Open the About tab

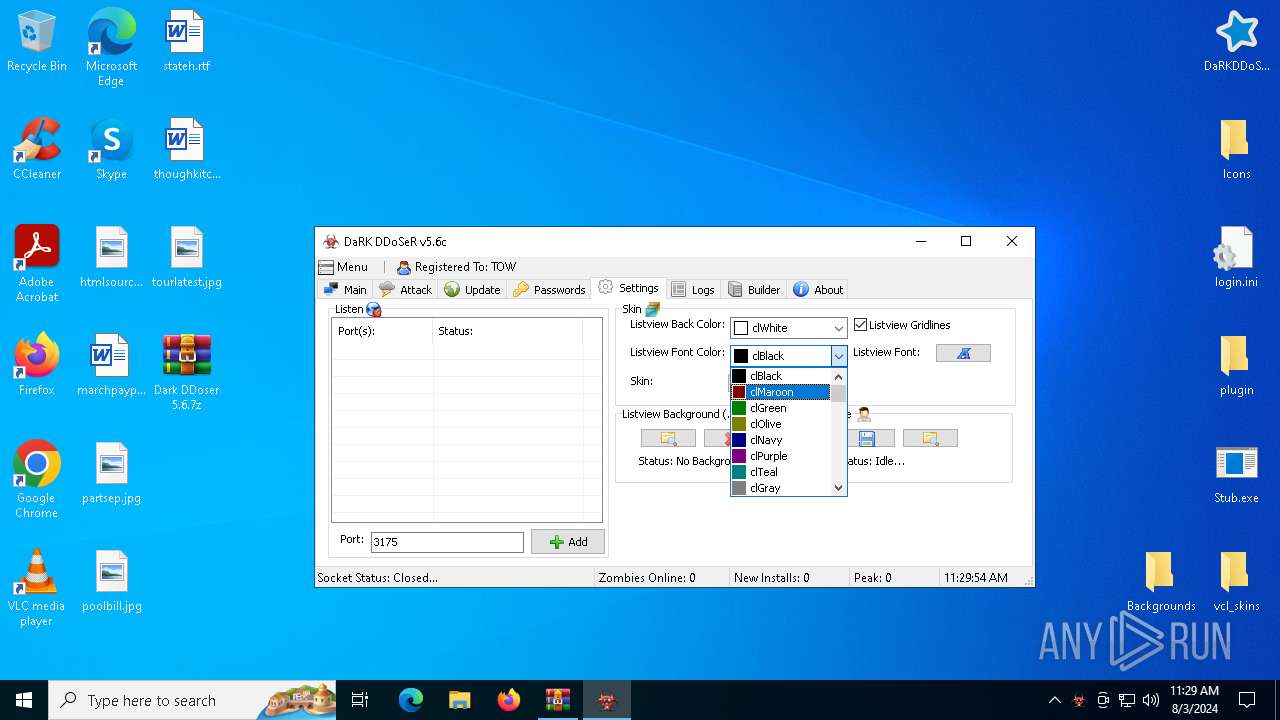point(818,289)
